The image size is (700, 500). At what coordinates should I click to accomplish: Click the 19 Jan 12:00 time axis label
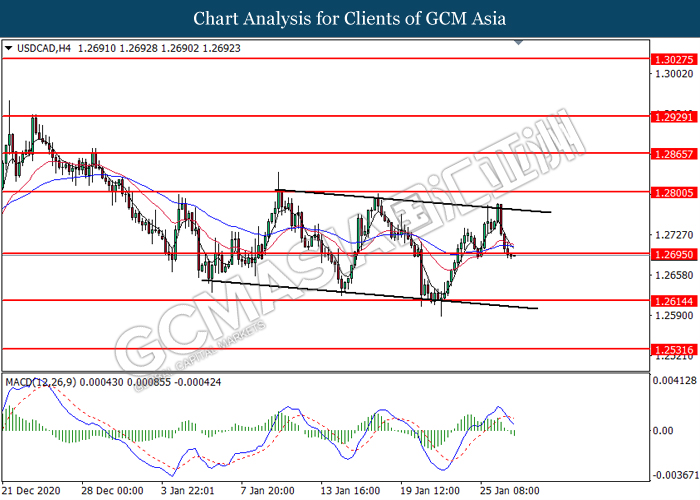[x=430, y=491]
